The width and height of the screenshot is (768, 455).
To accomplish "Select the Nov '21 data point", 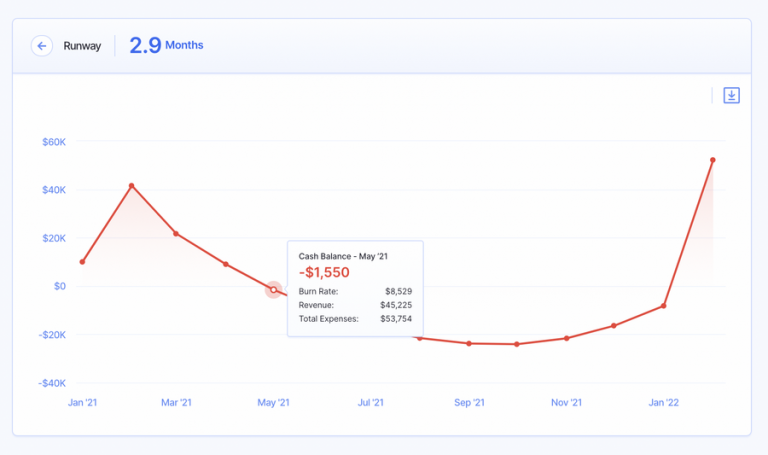I will tap(566, 338).
